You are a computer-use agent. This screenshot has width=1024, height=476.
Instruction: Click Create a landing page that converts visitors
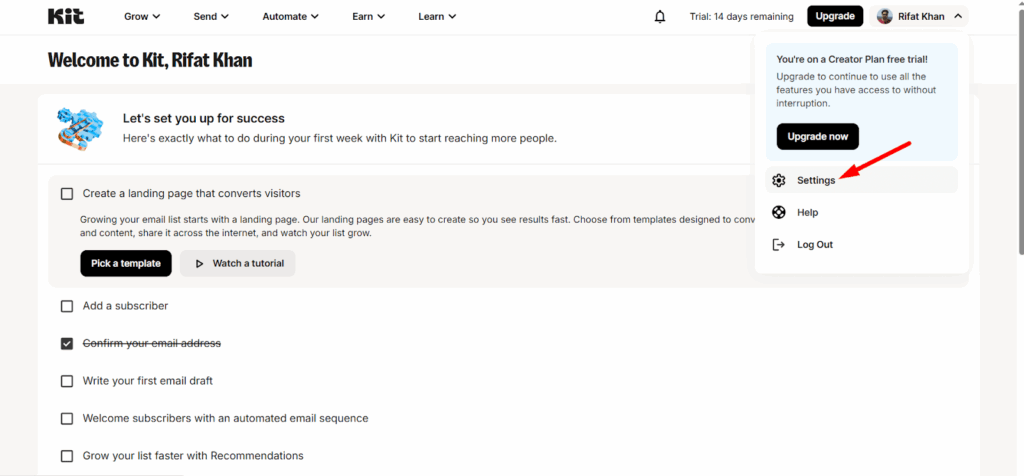[191, 193]
